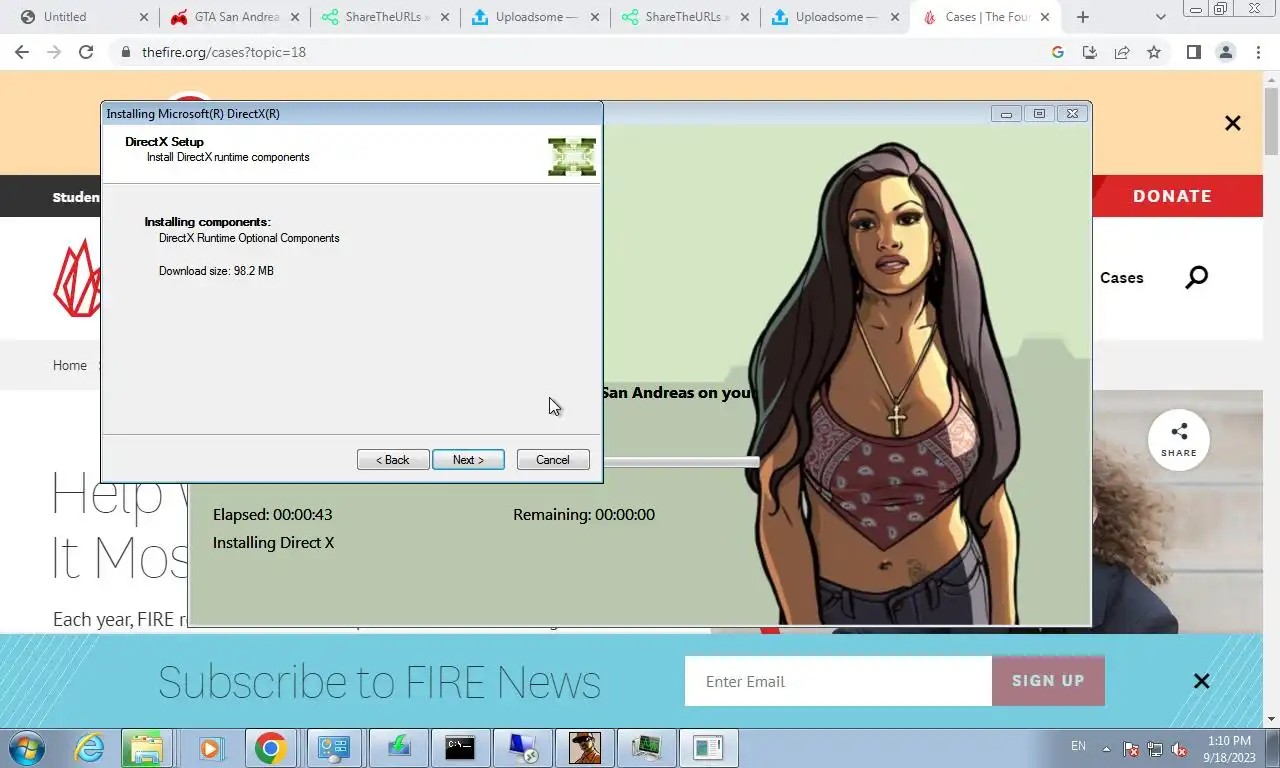Click the Chrome taskbar icon
Image resolution: width=1280 pixels, height=768 pixels.
pyautogui.click(x=270, y=747)
